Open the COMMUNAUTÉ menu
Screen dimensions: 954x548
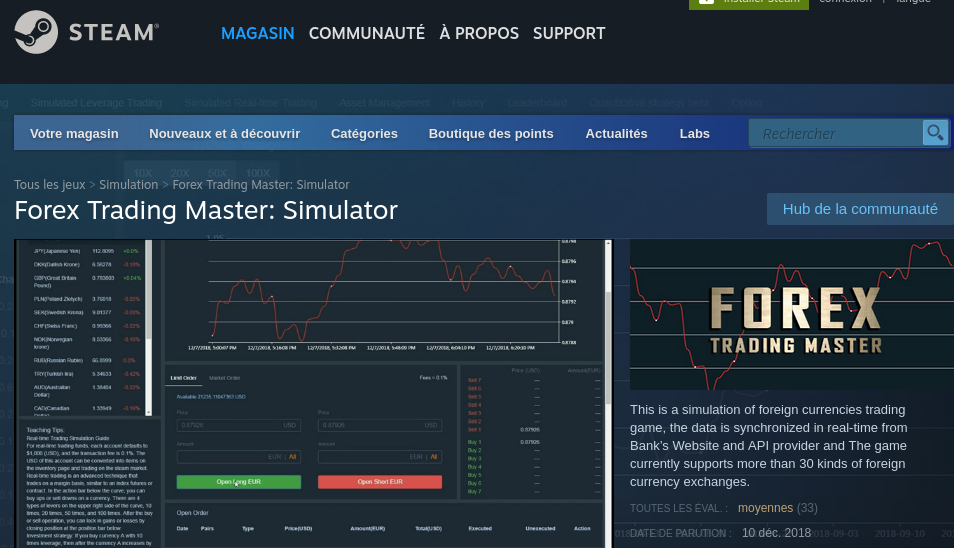coord(367,33)
